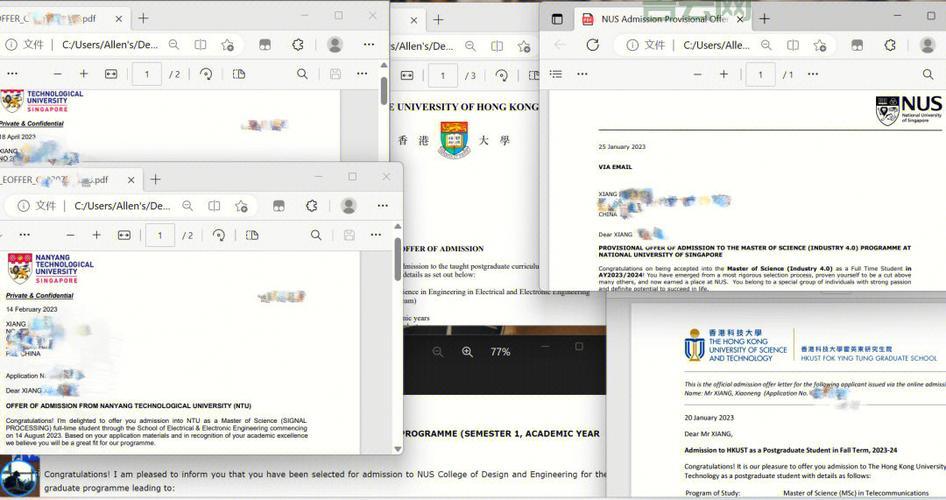Open browser settings menu in top-left NTU window
946x500 pixels.
(x=370, y=45)
